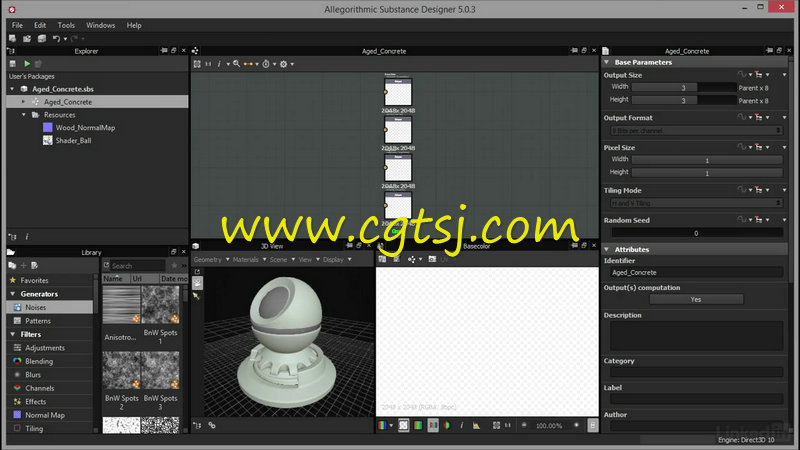Screen dimensions: 800x450
Task: Click the Output Size Width slider
Action: (684, 88)
